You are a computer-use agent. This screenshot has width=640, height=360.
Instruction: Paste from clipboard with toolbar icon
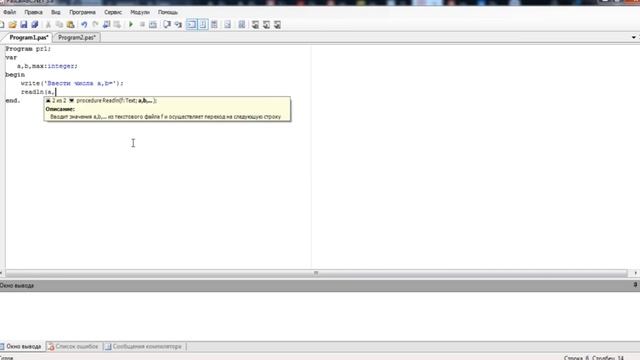tap(71, 25)
